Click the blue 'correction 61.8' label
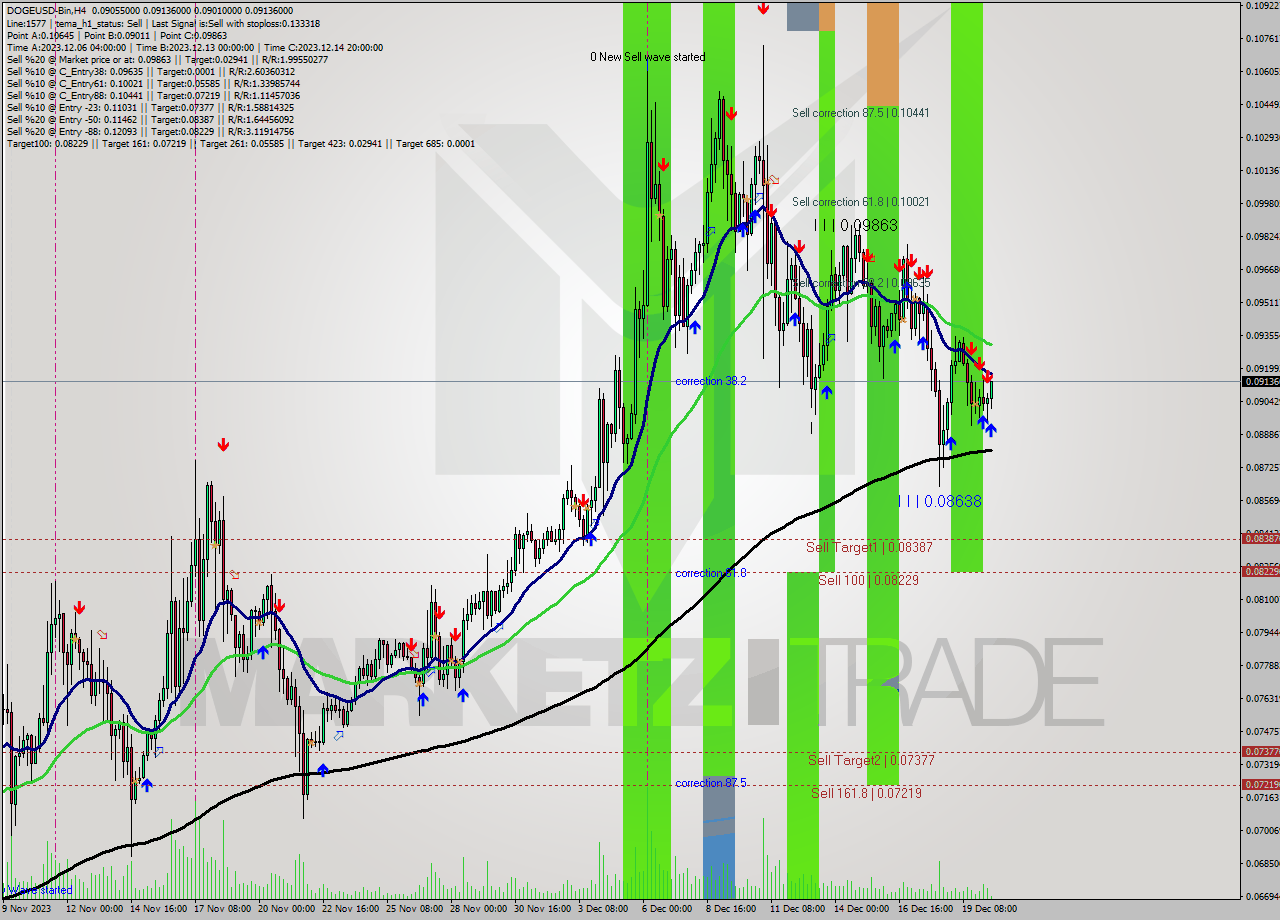This screenshot has width=1280, height=920. (711, 573)
